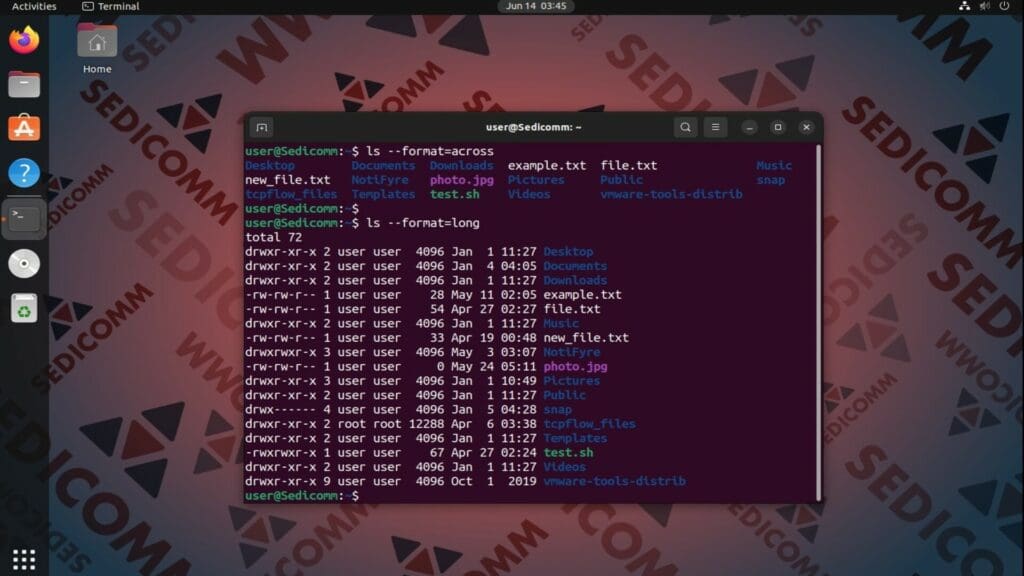The image size is (1024, 576).
Task: Click test.sh in the long listing
Action: 568,453
